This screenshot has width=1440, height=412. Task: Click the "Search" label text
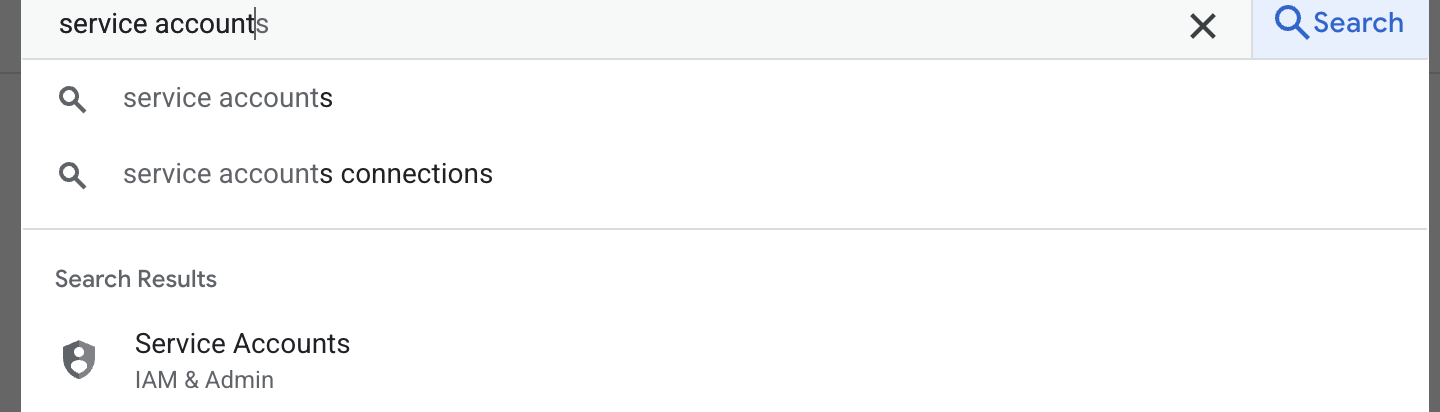pyautogui.click(x=1358, y=23)
